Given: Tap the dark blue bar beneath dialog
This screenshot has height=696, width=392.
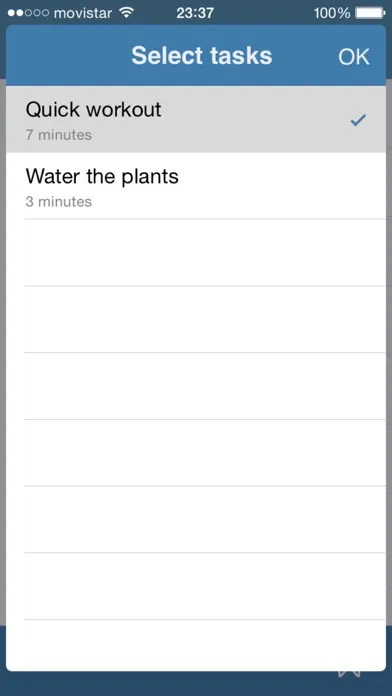Looking at the screenshot, I should click(196, 684).
